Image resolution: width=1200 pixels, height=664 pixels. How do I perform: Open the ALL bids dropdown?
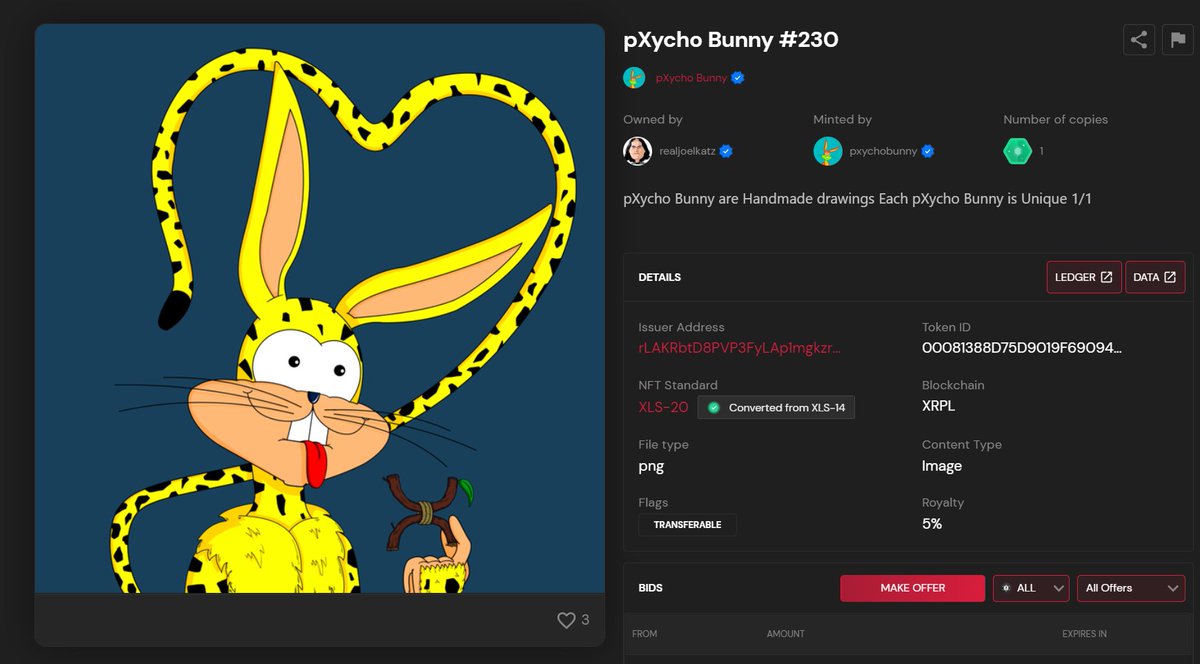tap(1030, 588)
